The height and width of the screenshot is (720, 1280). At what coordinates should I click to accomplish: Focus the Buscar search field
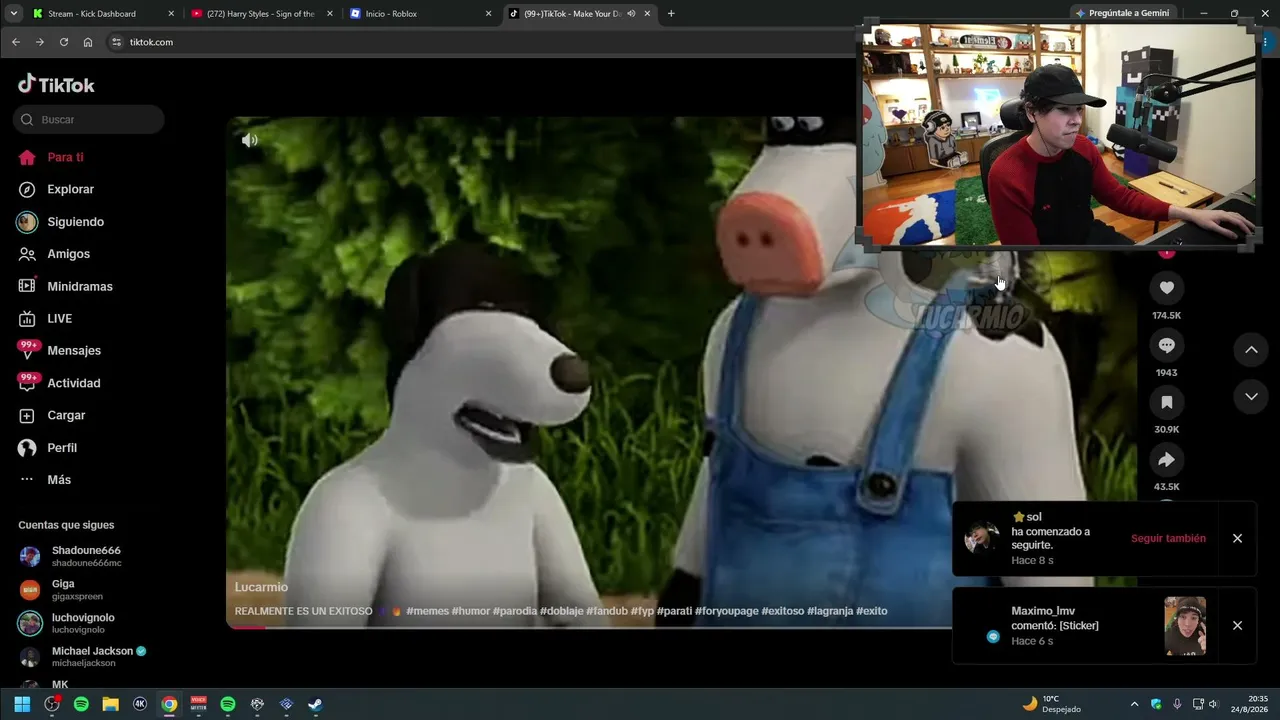[89, 119]
